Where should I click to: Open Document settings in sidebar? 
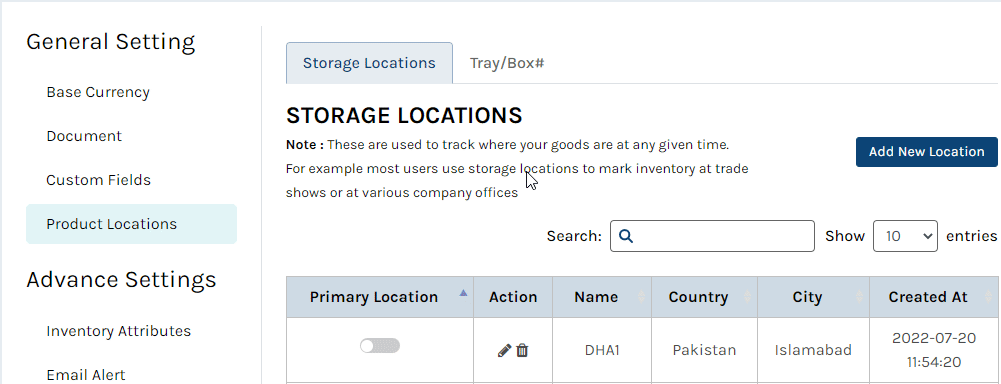point(84,136)
